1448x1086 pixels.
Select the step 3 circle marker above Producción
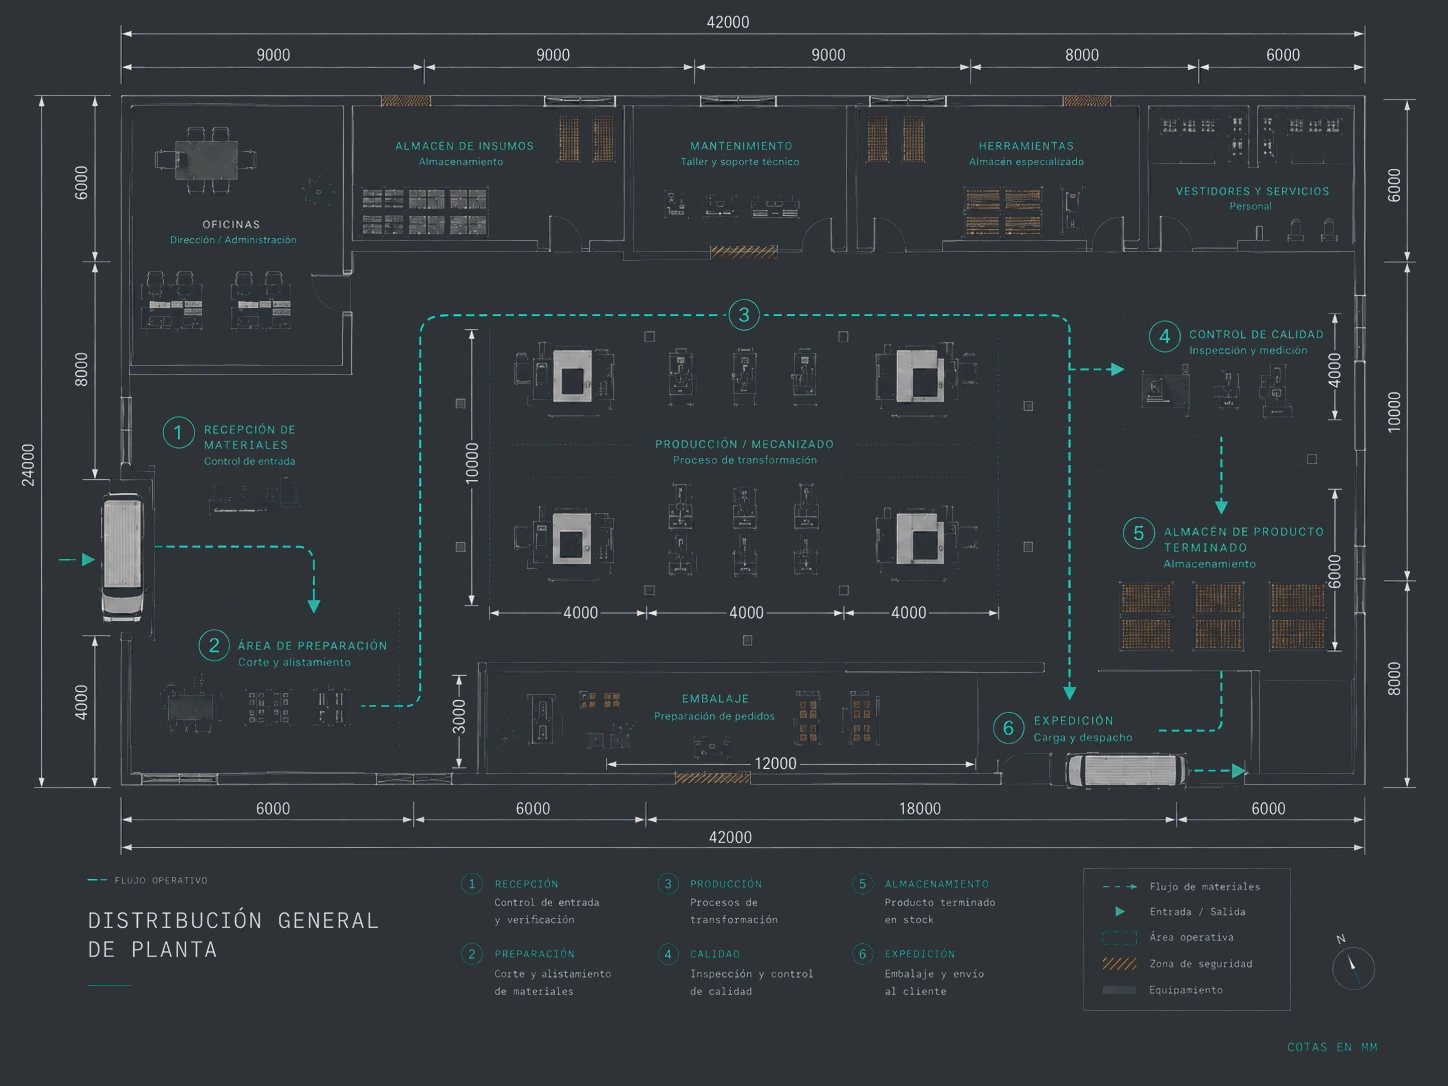(x=743, y=315)
